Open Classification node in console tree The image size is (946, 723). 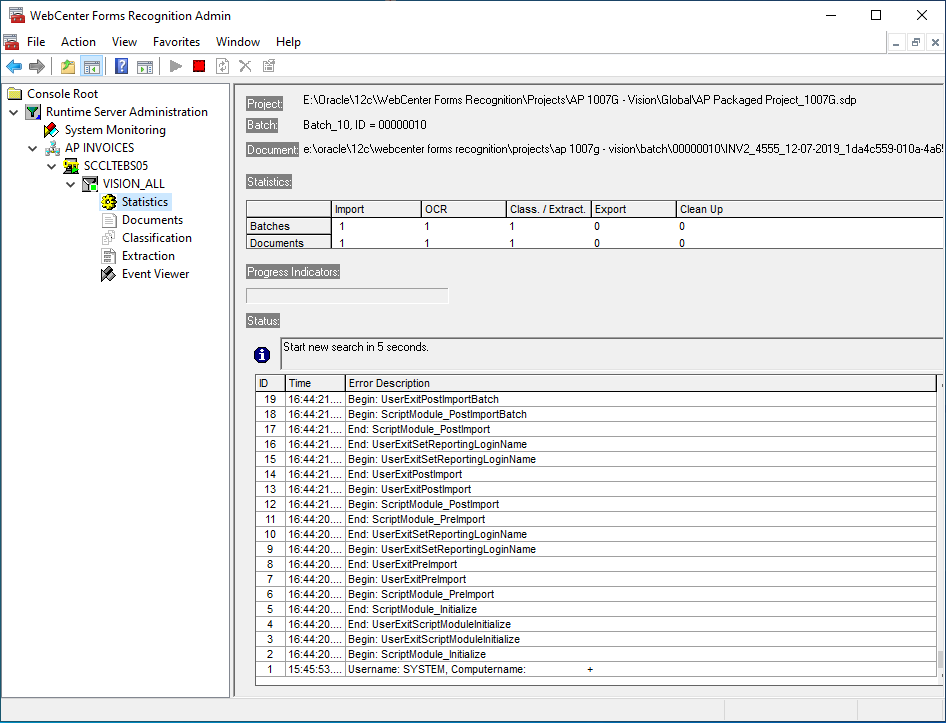point(156,238)
